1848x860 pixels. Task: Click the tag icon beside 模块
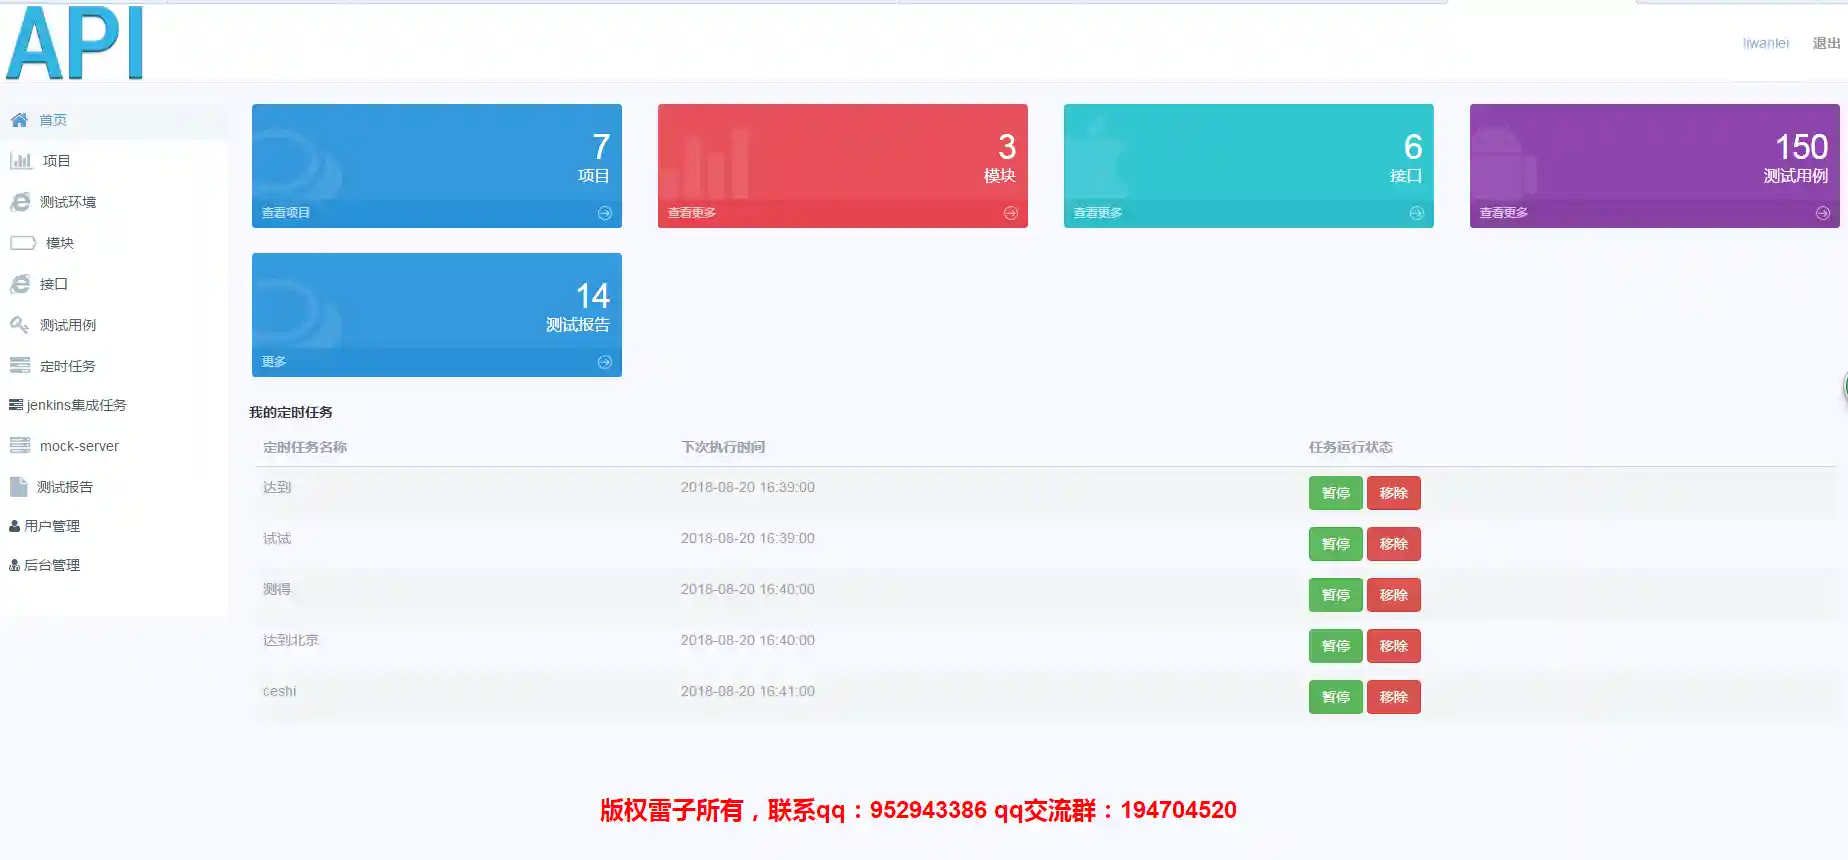[23, 243]
